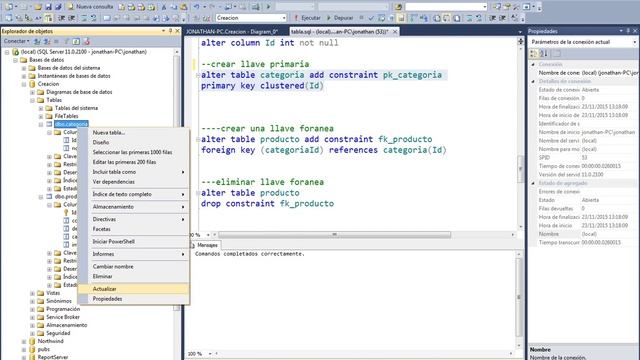Select the Service Broker tree item
The image size is (640, 360).
(63, 317)
